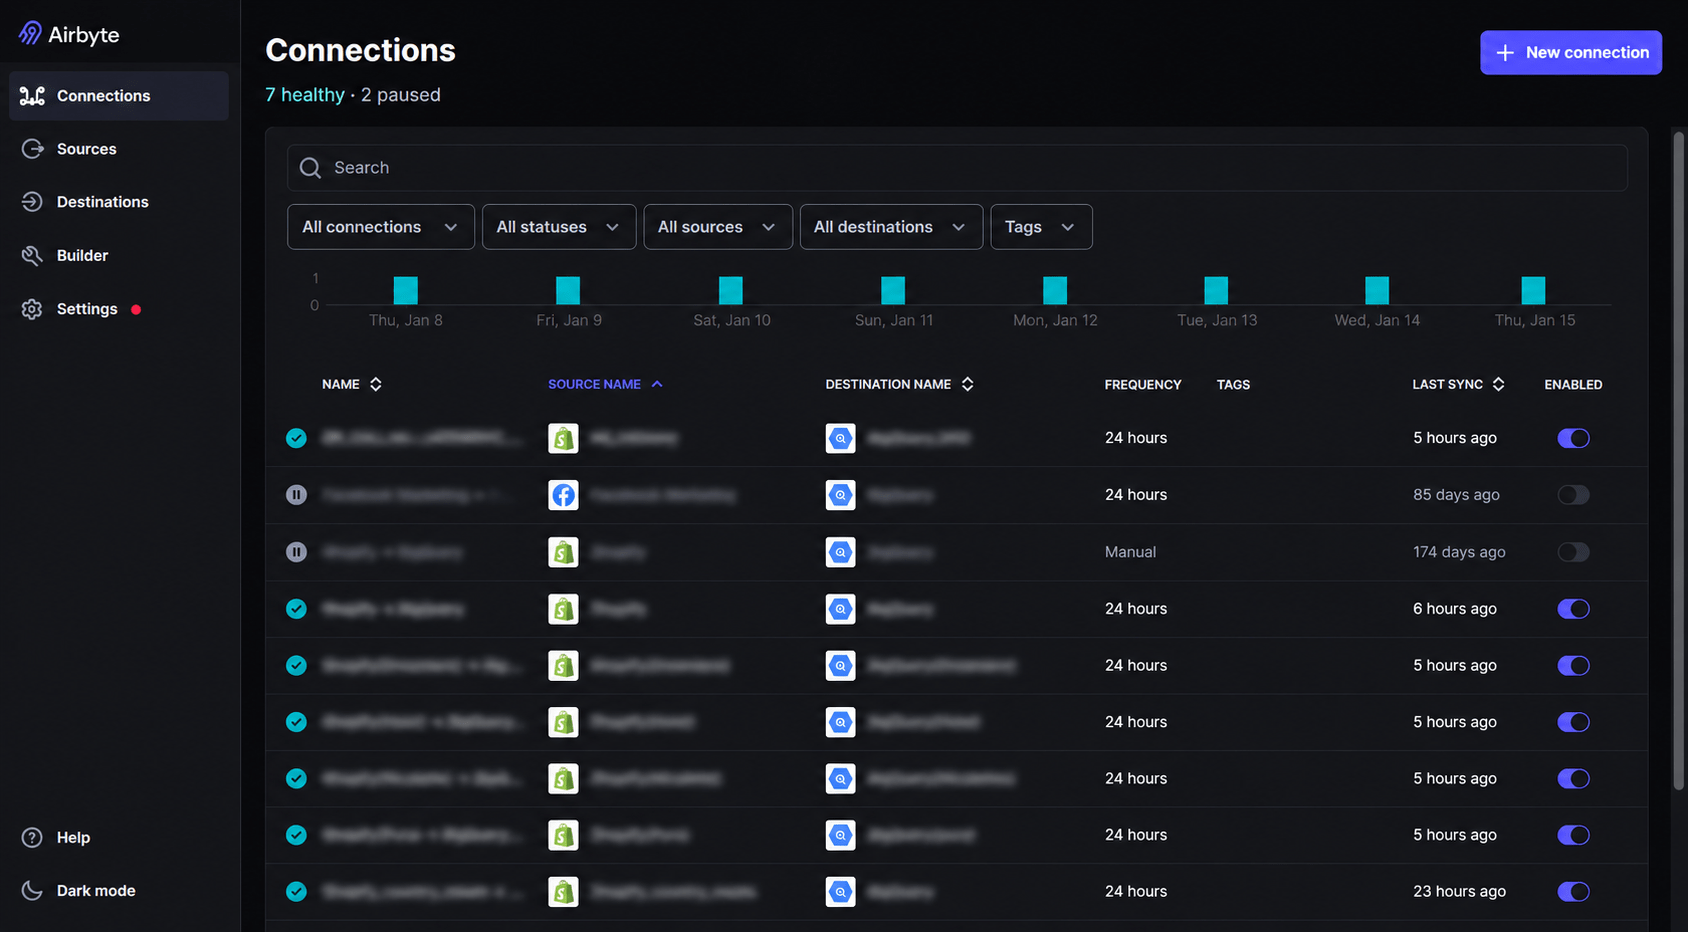Image resolution: width=1688 pixels, height=932 pixels.
Task: Click the BigQuery icon in the 23 hours ago row
Action: [841, 892]
